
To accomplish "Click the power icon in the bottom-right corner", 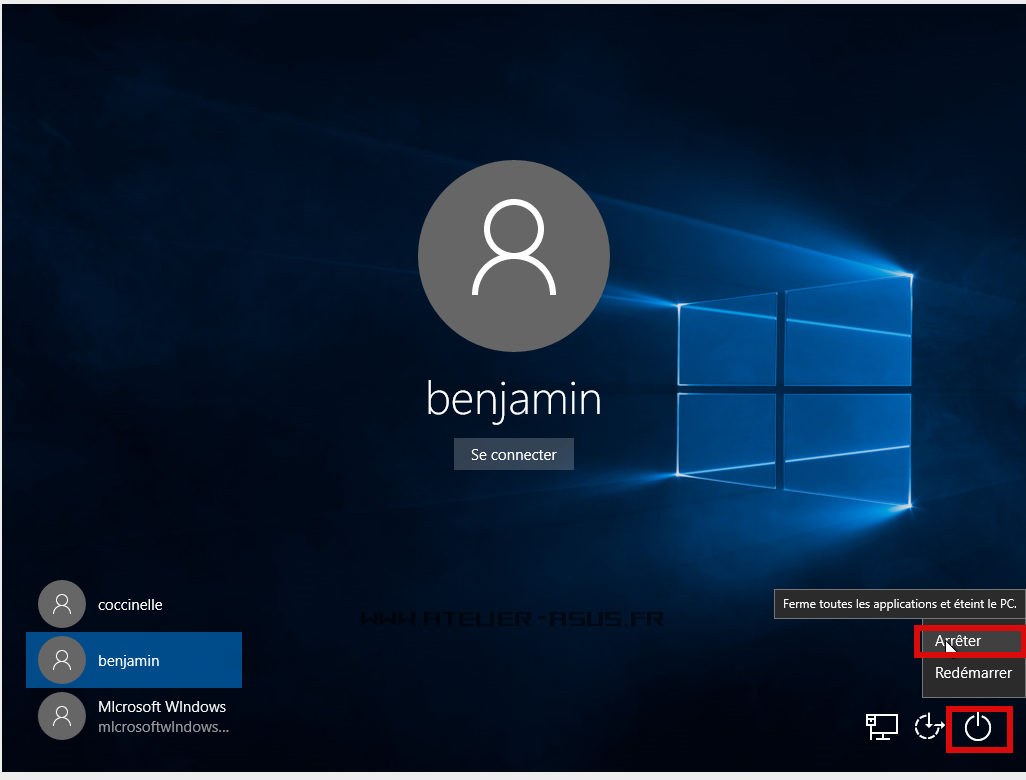I will [978, 729].
